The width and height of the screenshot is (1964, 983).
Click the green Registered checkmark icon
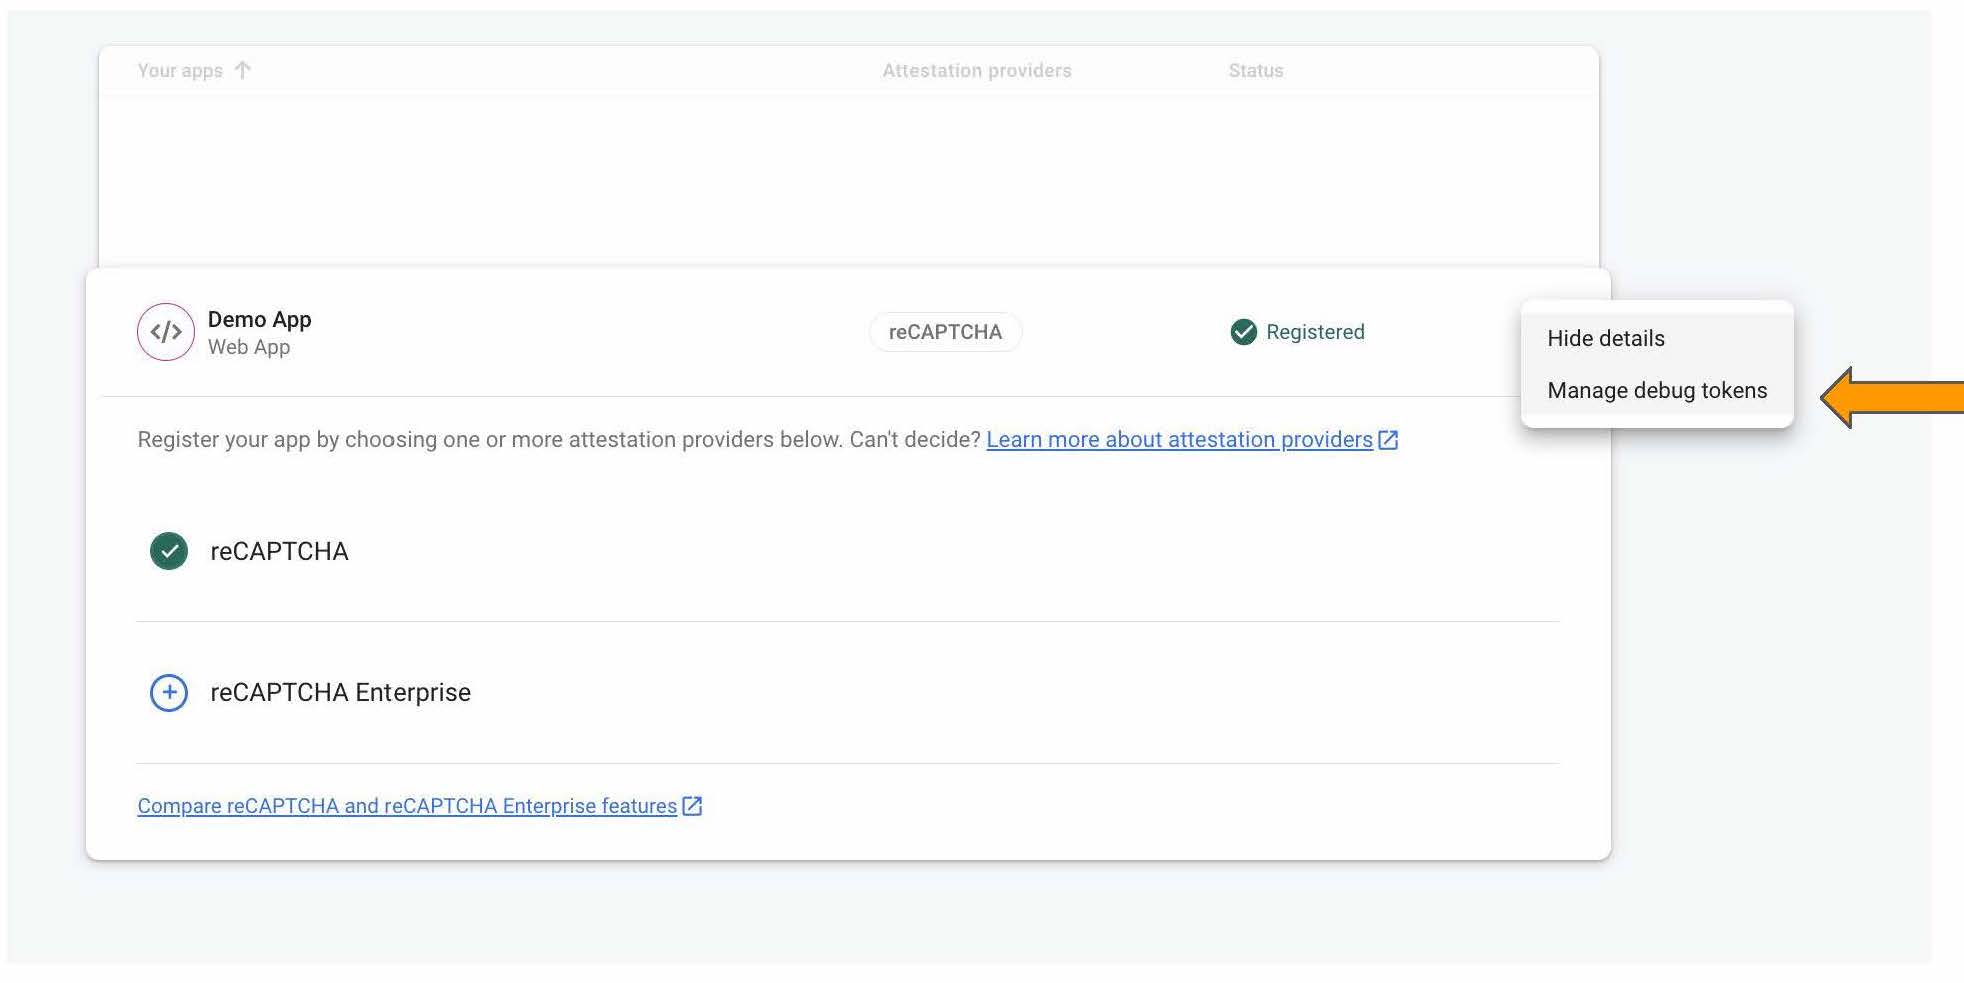pyautogui.click(x=1243, y=332)
